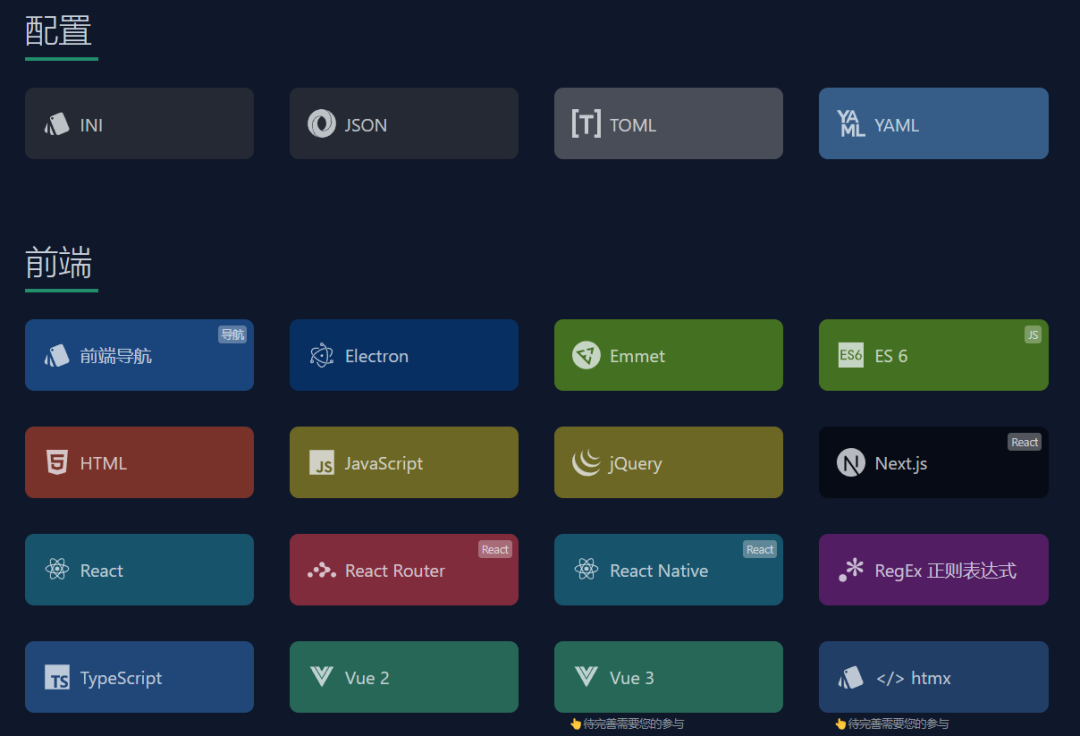Open the TOML cheat sheet card

[668, 123]
